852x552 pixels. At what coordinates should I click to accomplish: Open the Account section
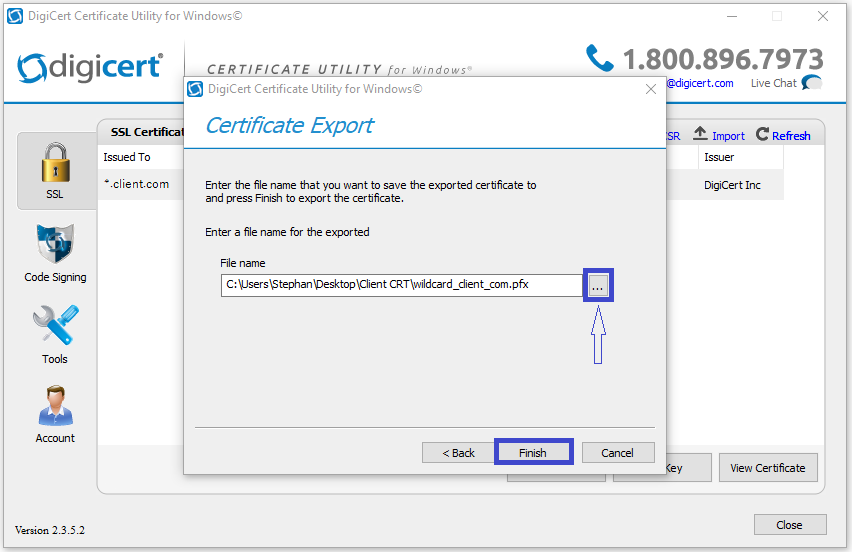(55, 415)
